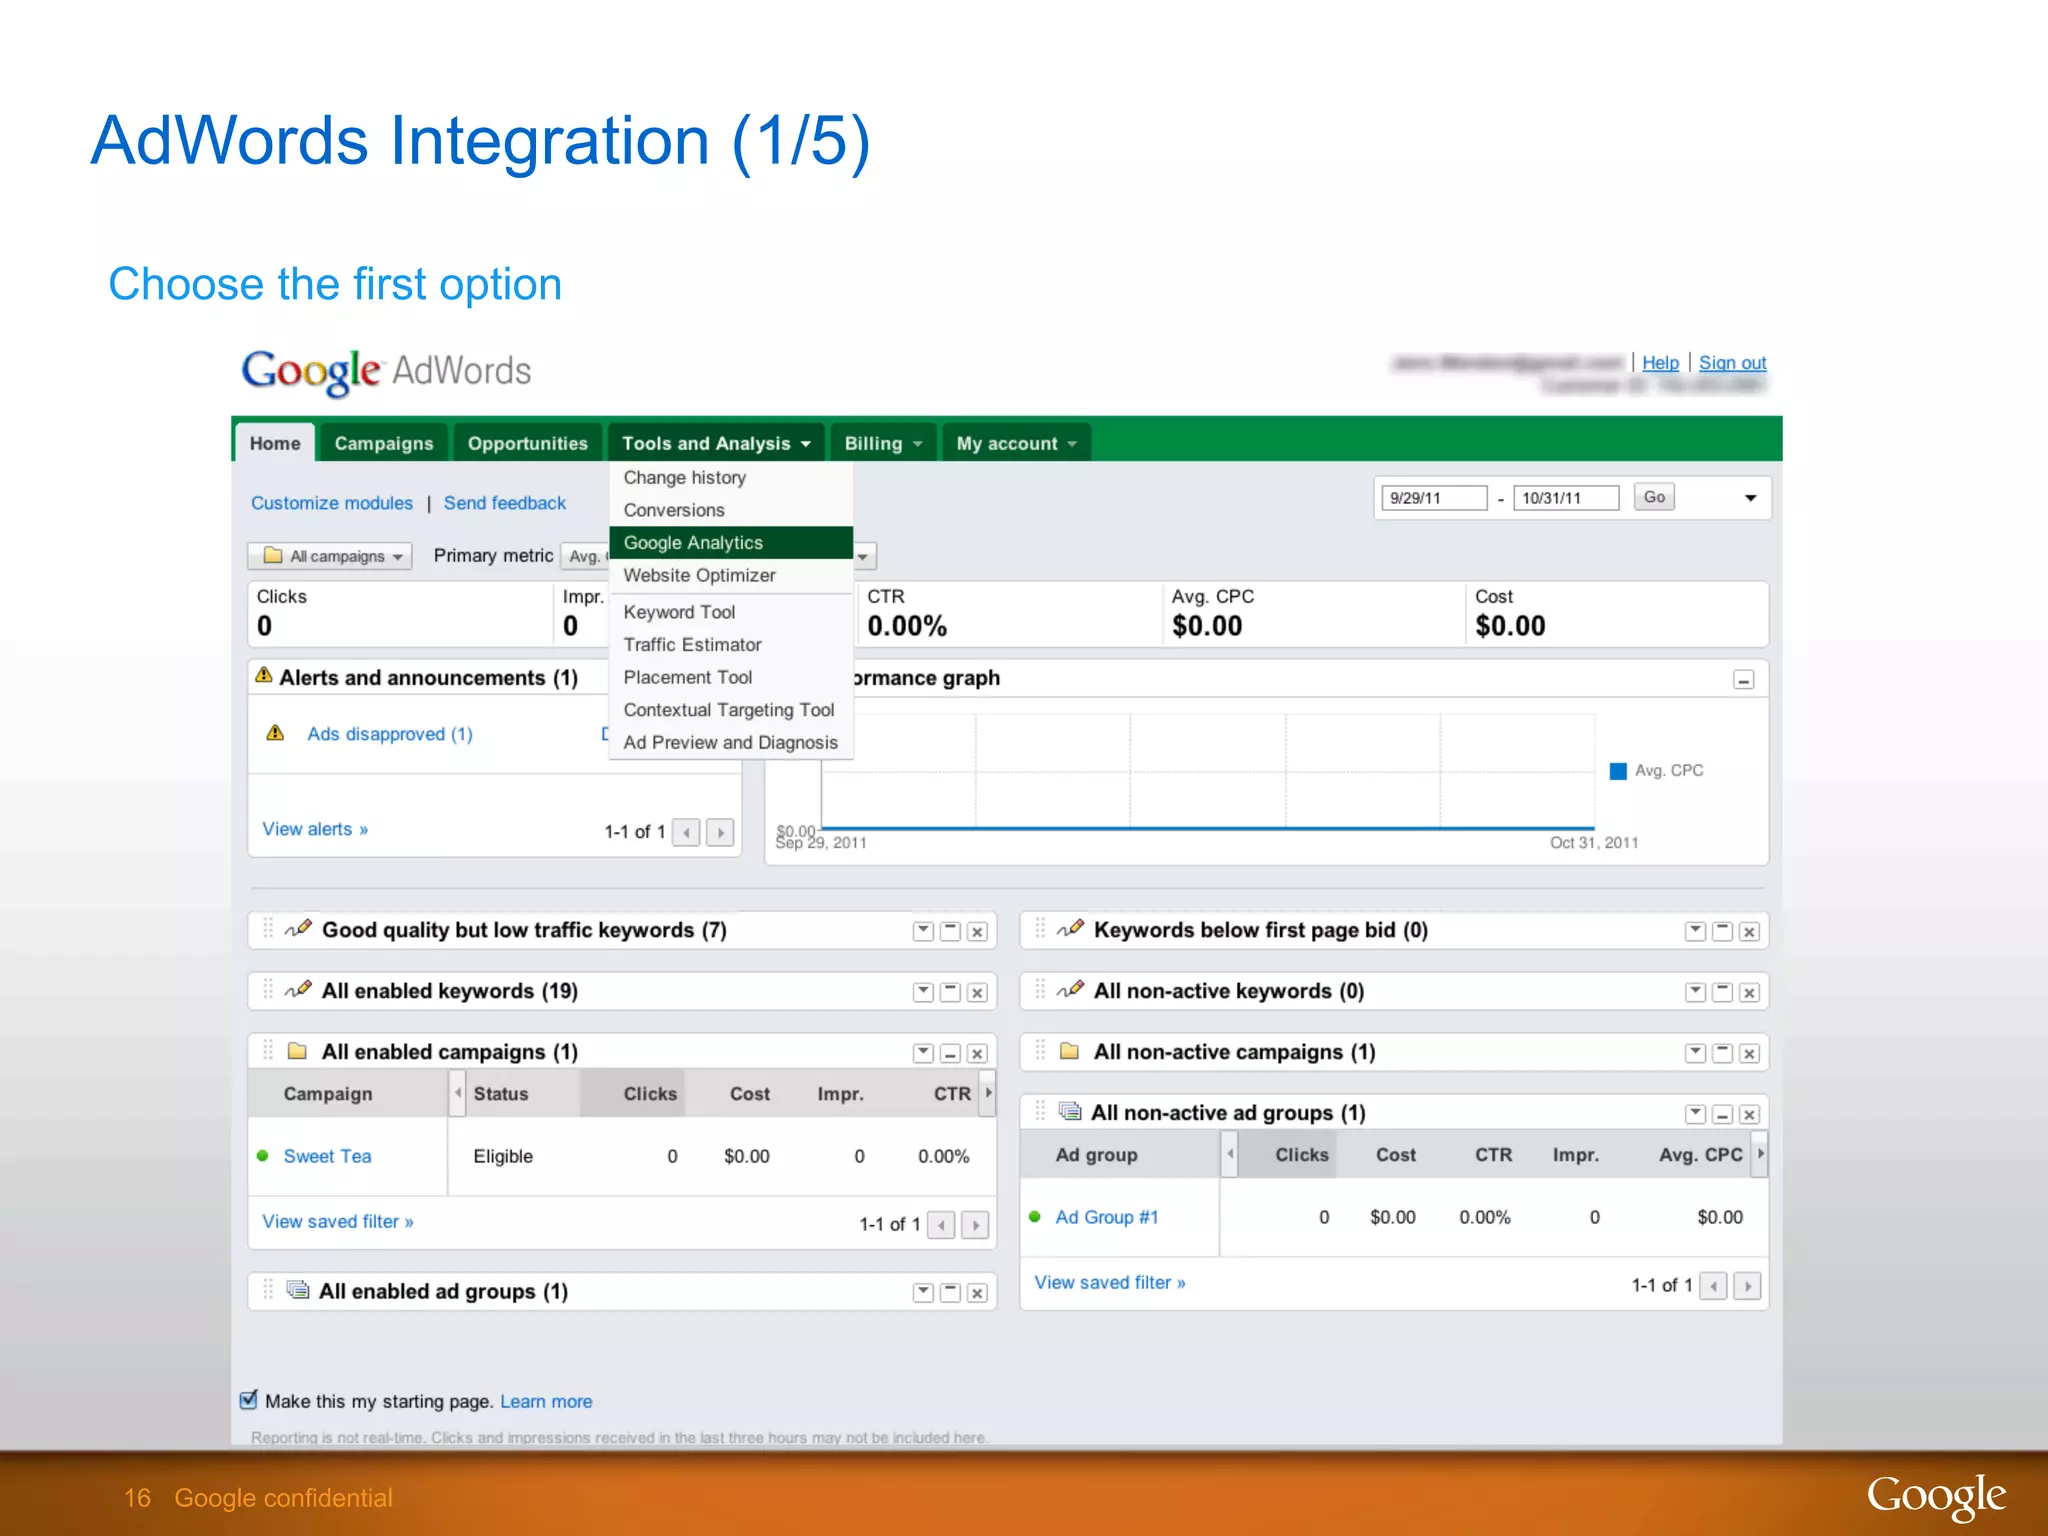Open the Home tab
This screenshot has width=2048, height=1536.
(275, 443)
